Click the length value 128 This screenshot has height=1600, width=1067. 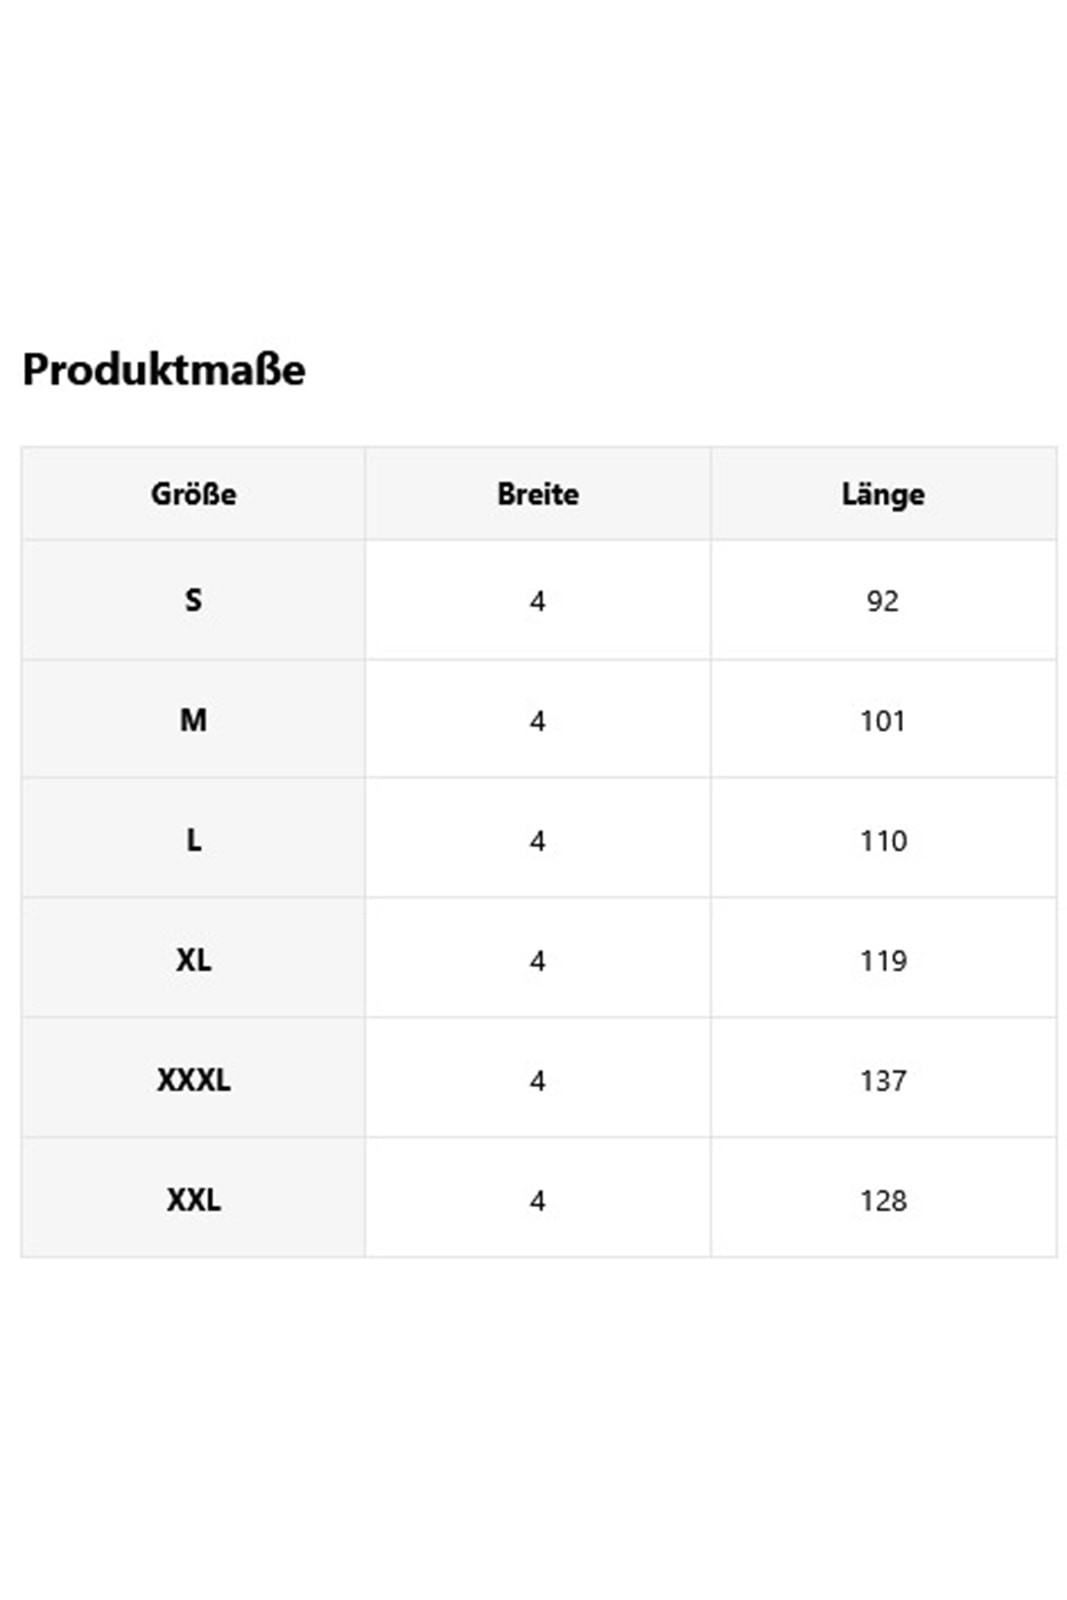pyautogui.click(x=883, y=1201)
